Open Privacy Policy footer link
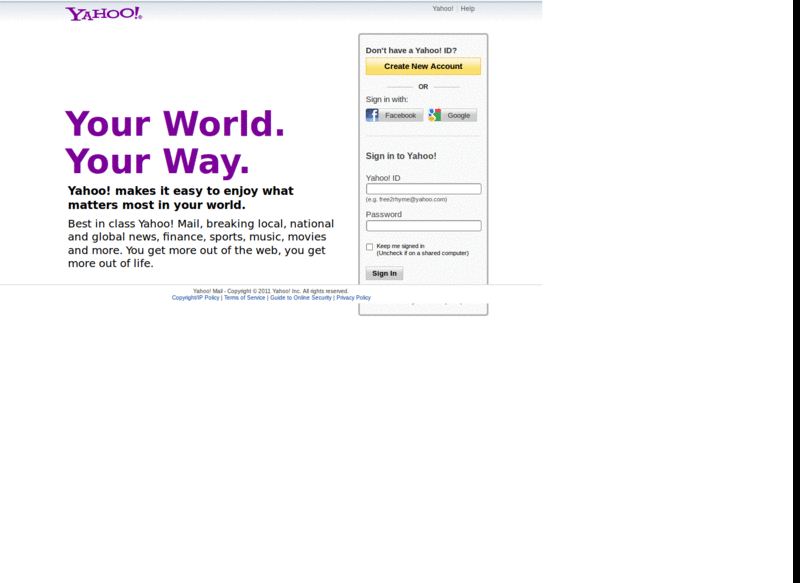Viewport: 800px width, 583px height. point(354,298)
